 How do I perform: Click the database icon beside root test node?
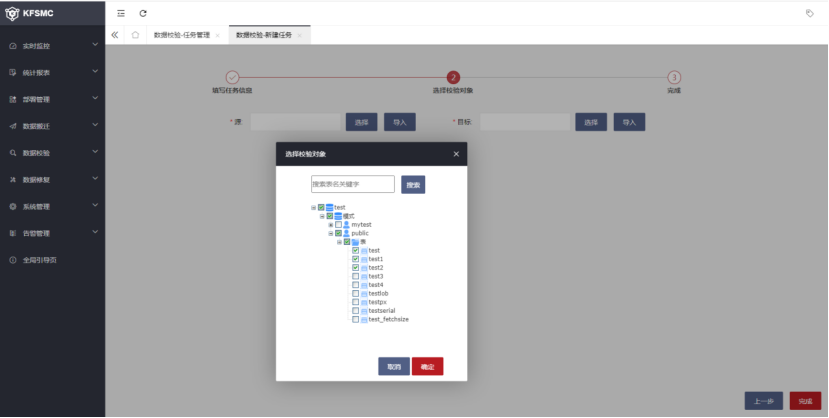click(329, 208)
